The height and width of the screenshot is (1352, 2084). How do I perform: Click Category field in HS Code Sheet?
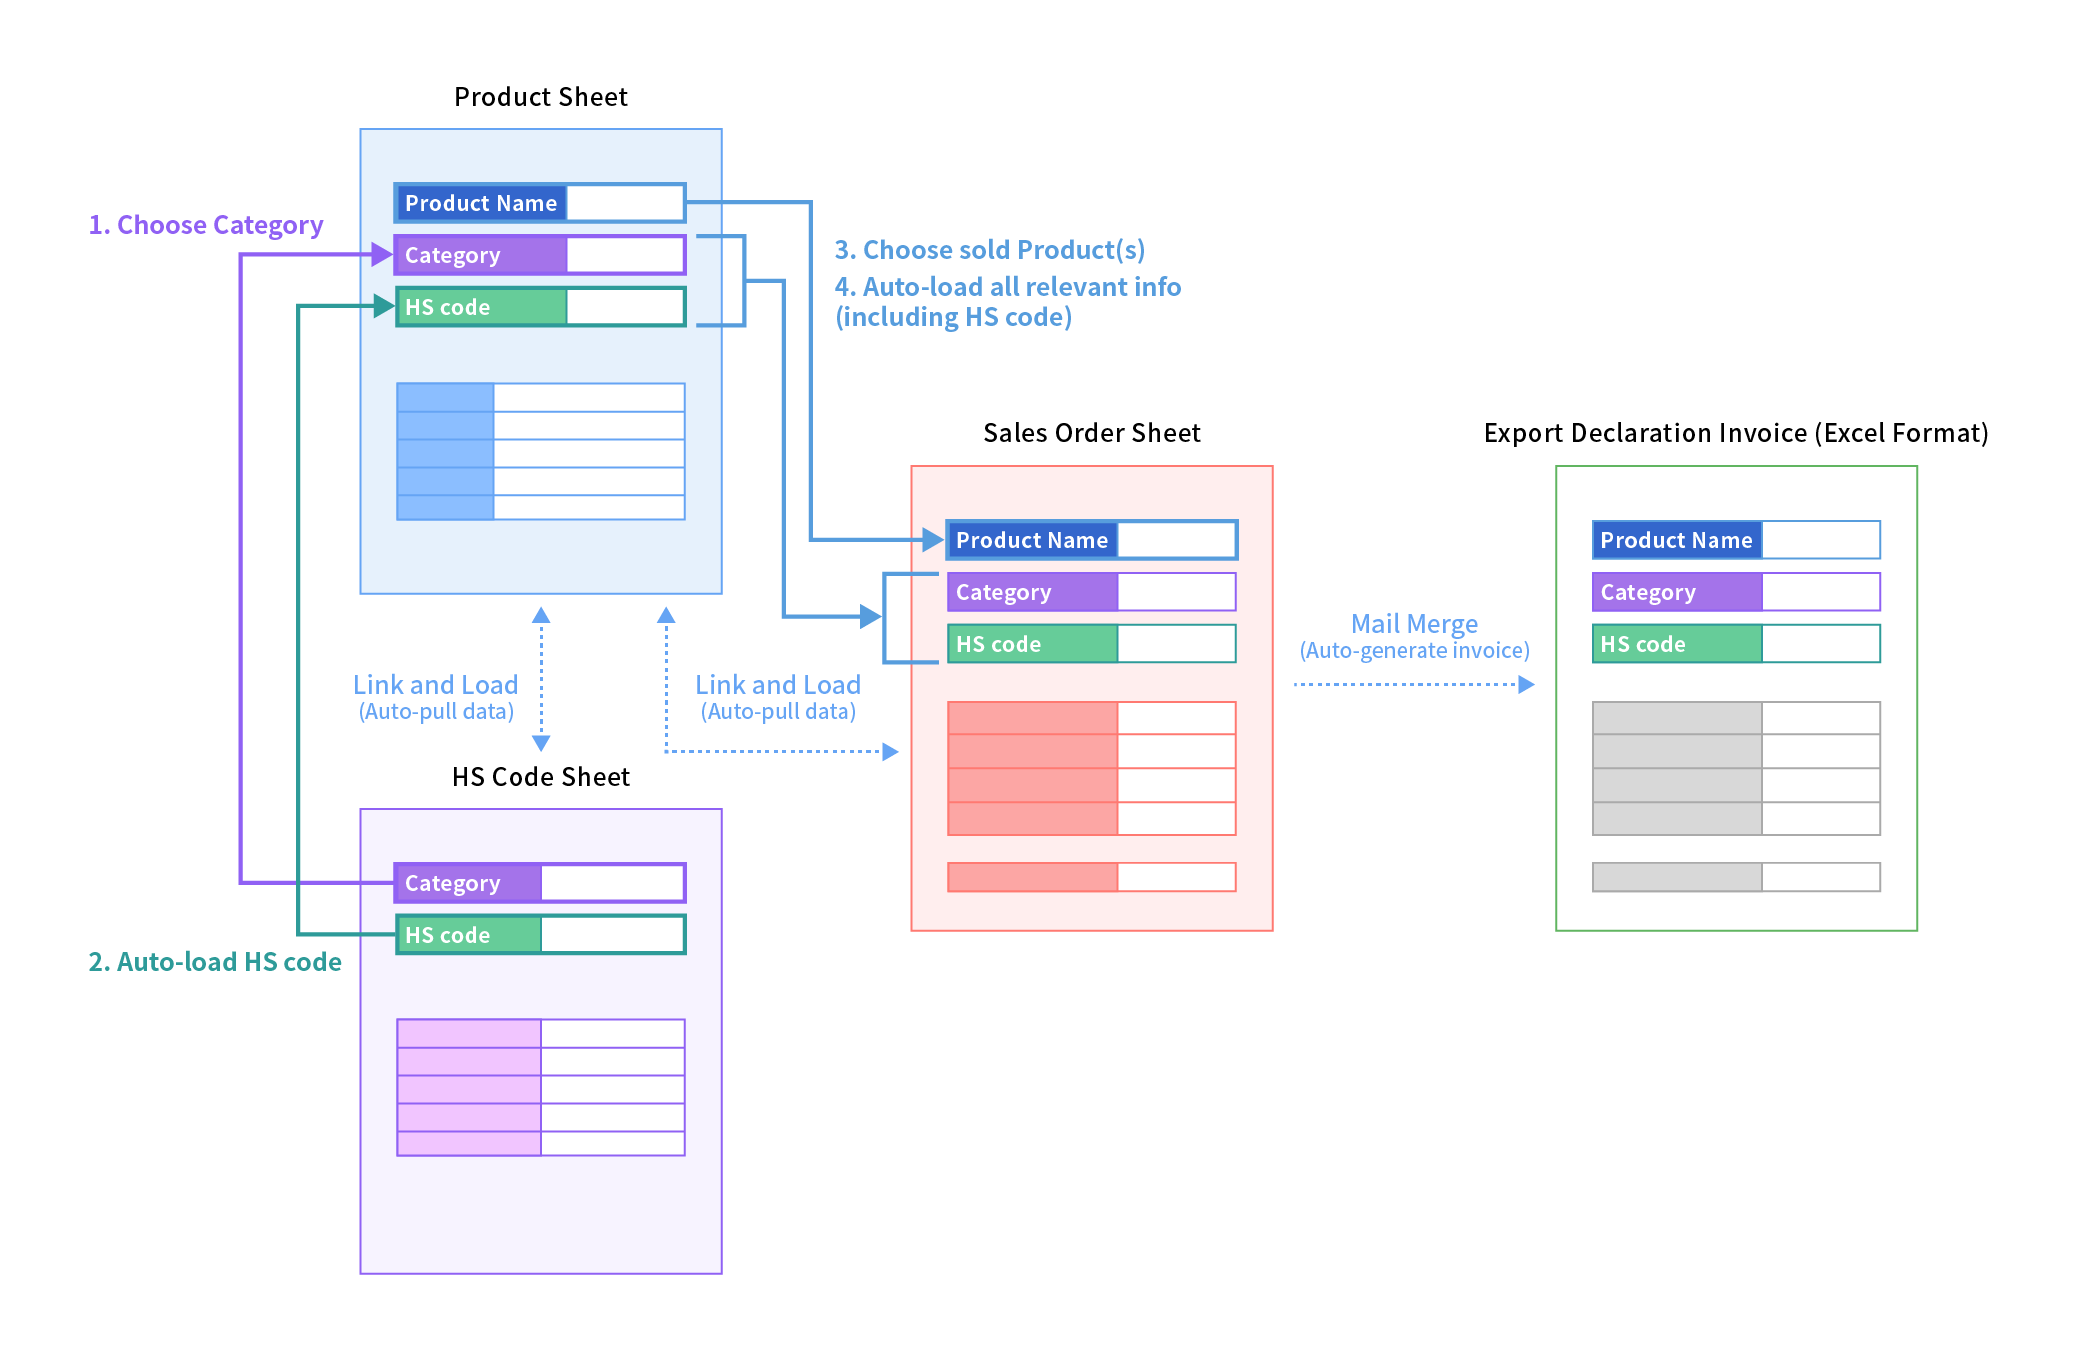click(540, 883)
